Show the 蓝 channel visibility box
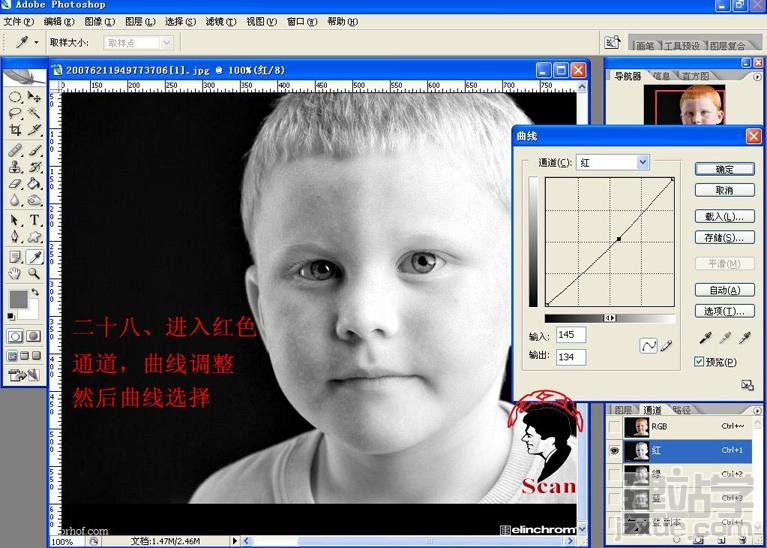This screenshot has width=767, height=548. [614, 498]
